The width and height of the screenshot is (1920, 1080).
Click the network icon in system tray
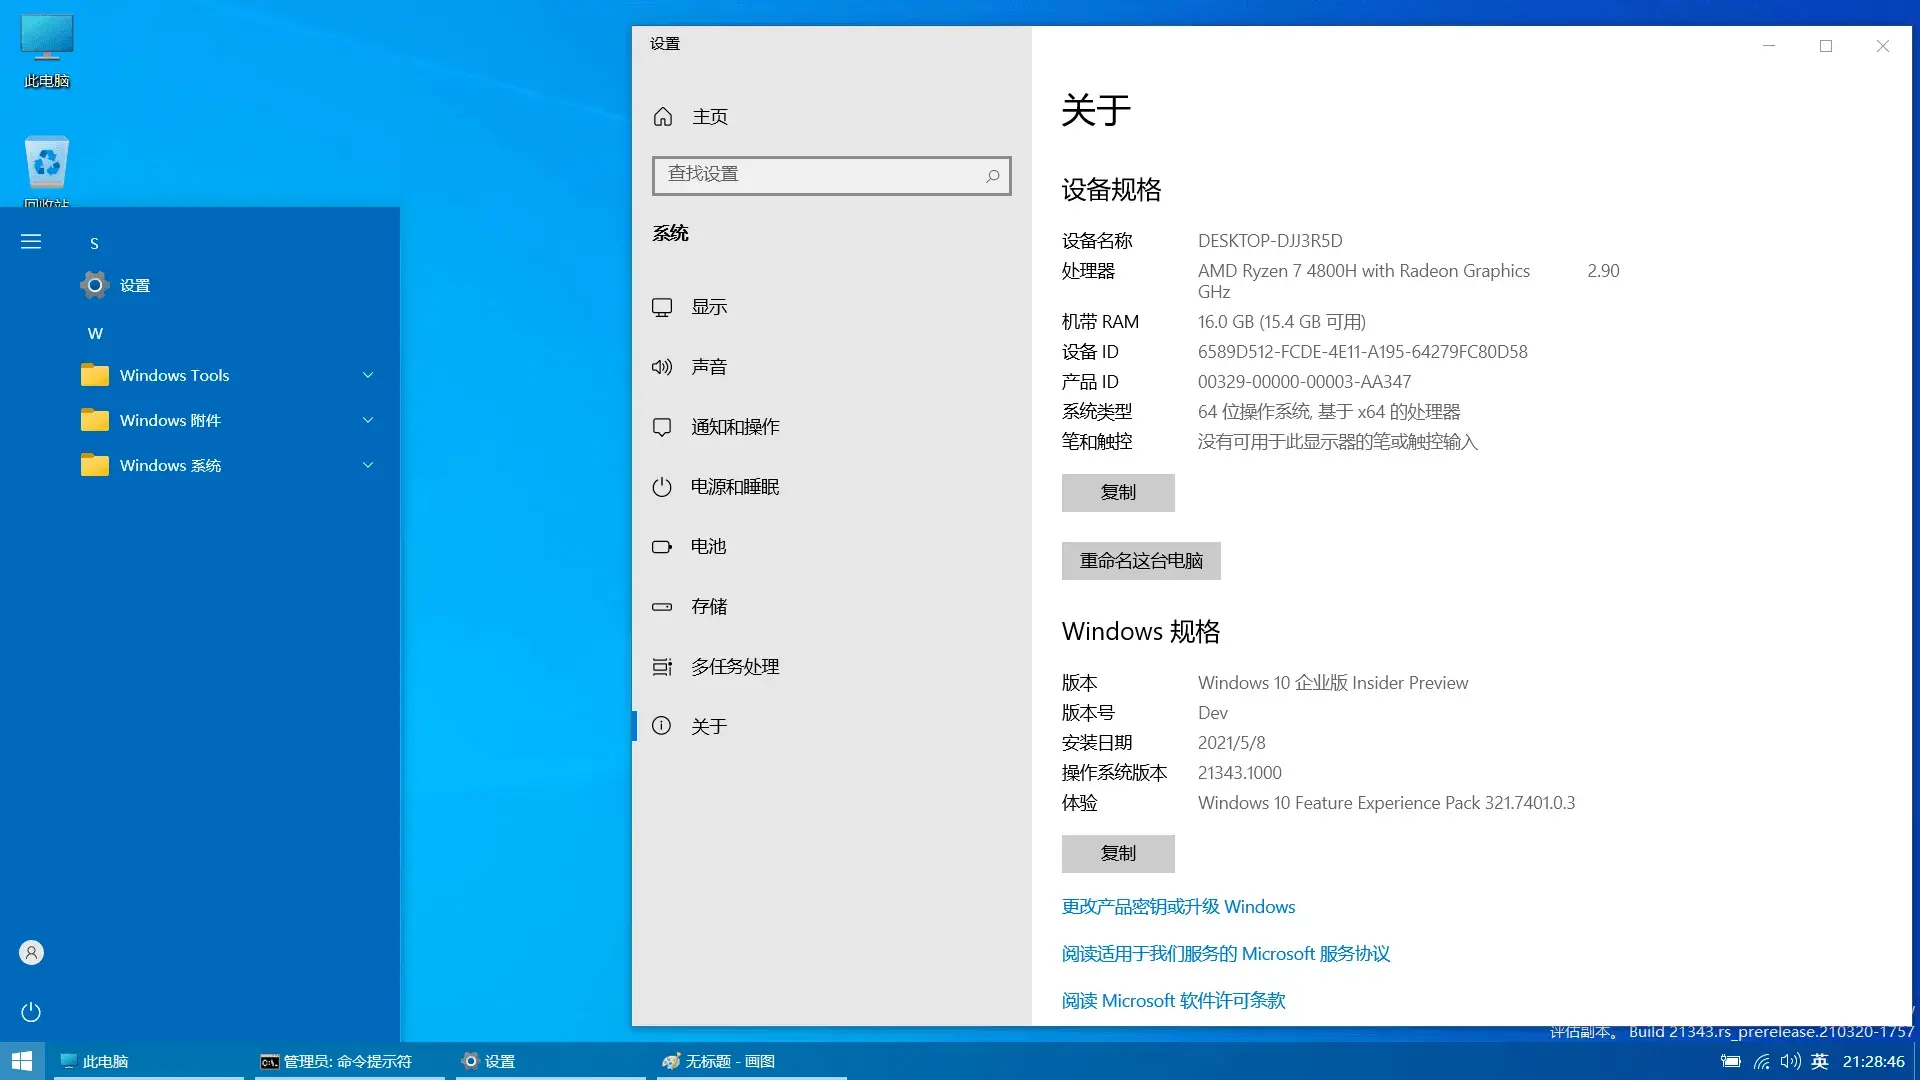(x=1762, y=1062)
